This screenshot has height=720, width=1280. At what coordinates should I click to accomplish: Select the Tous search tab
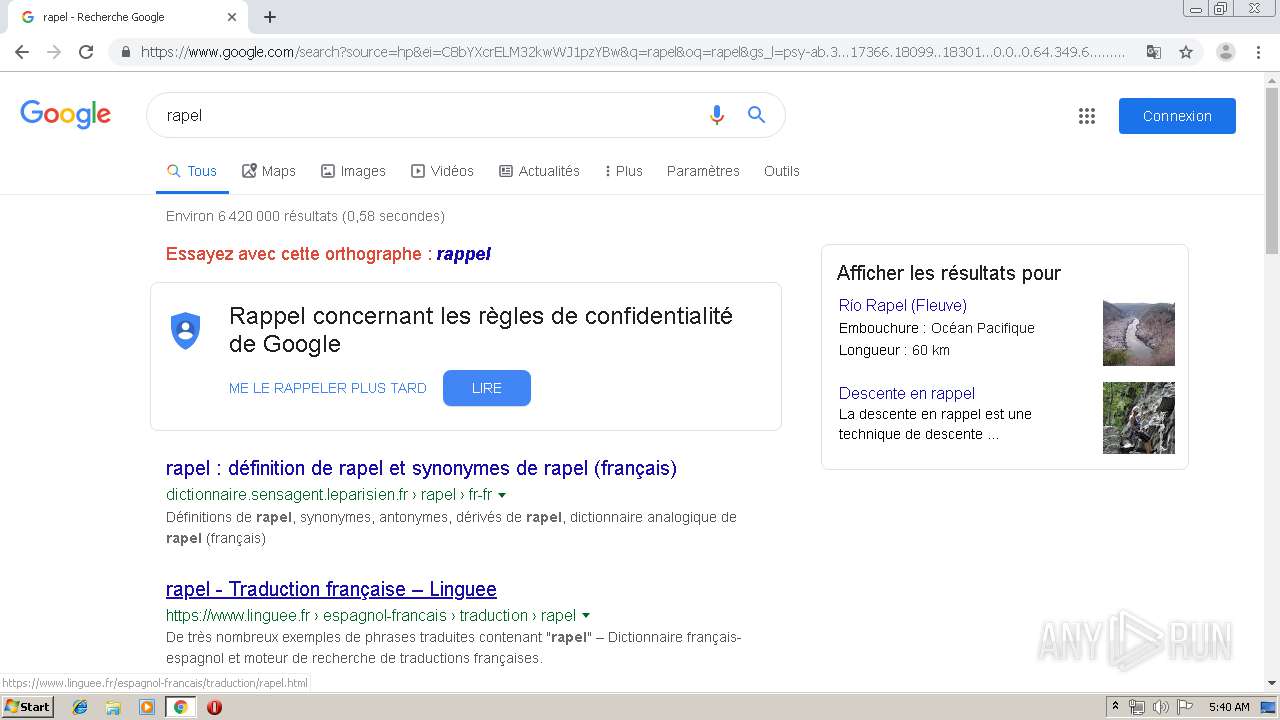(x=192, y=171)
